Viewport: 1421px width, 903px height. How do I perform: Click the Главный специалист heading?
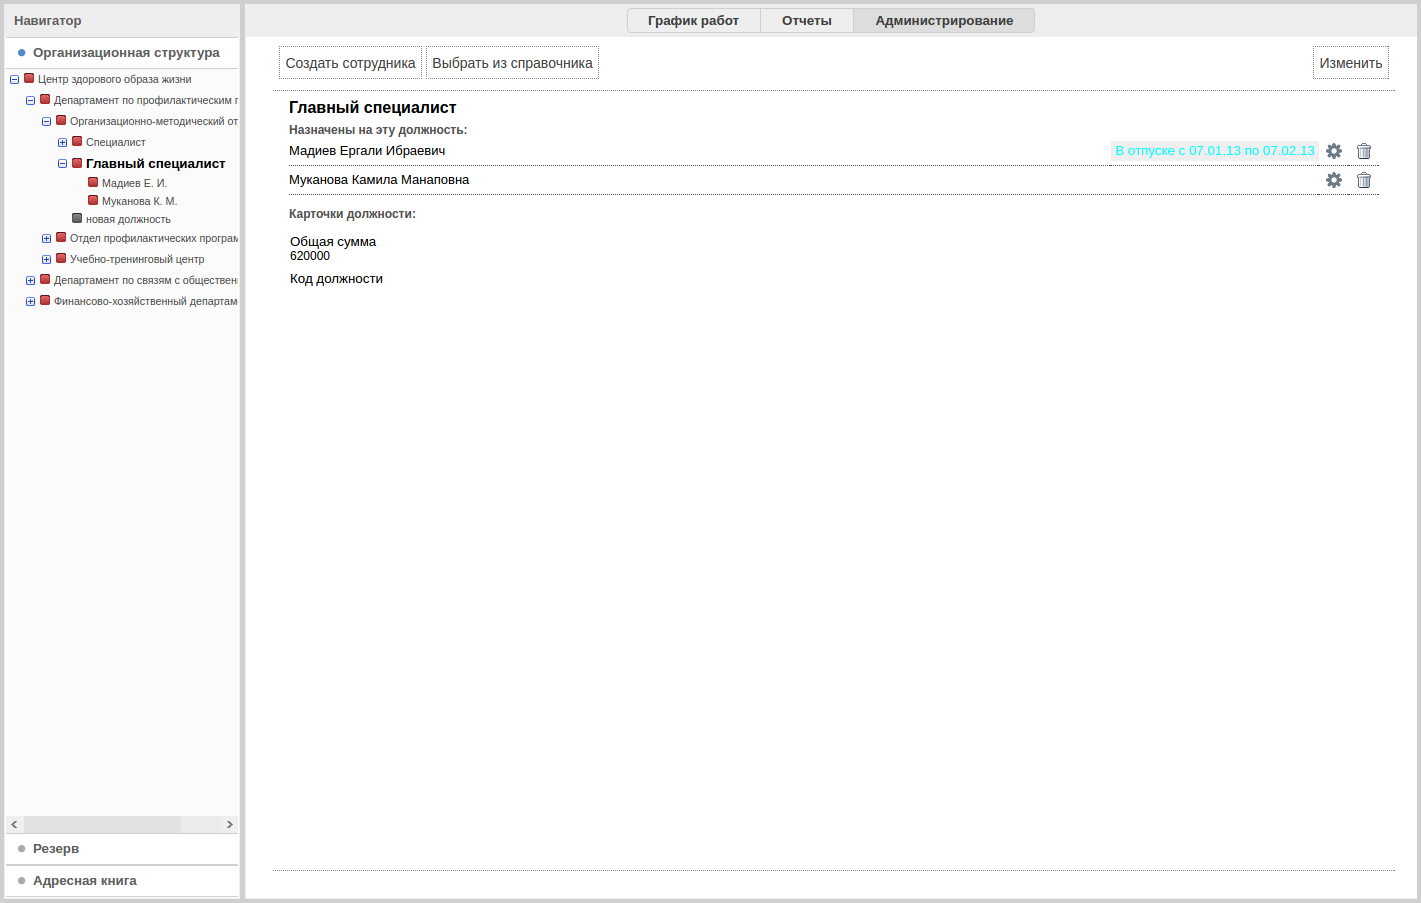[x=373, y=108]
